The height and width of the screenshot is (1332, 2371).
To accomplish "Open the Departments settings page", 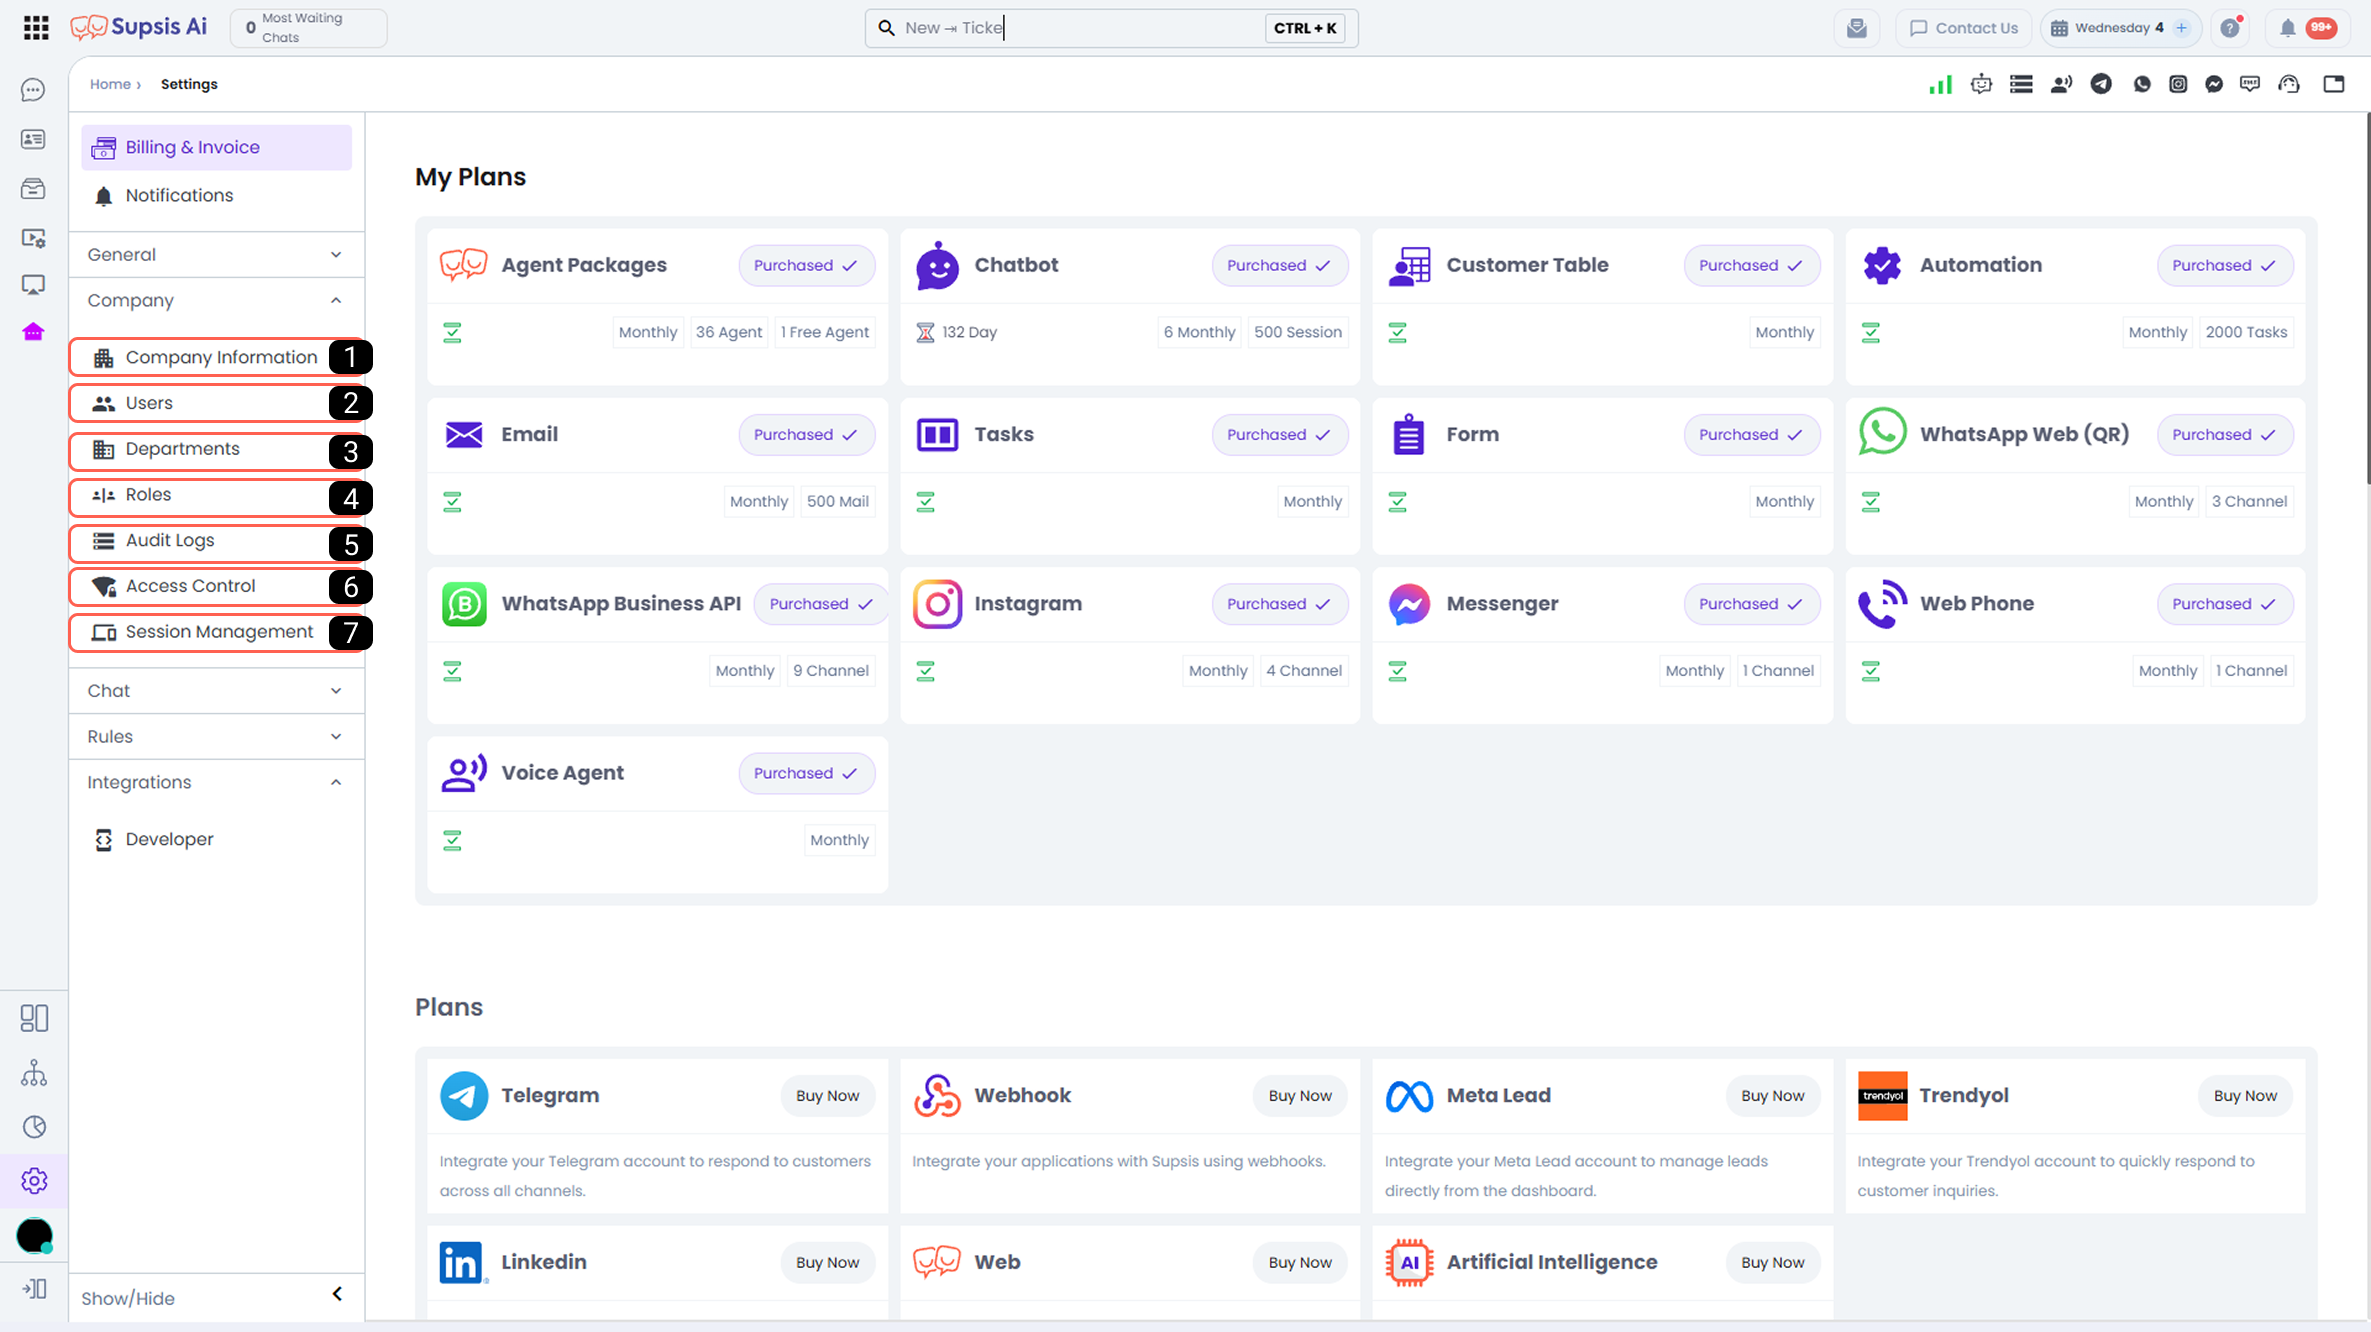I will pyautogui.click(x=216, y=450).
